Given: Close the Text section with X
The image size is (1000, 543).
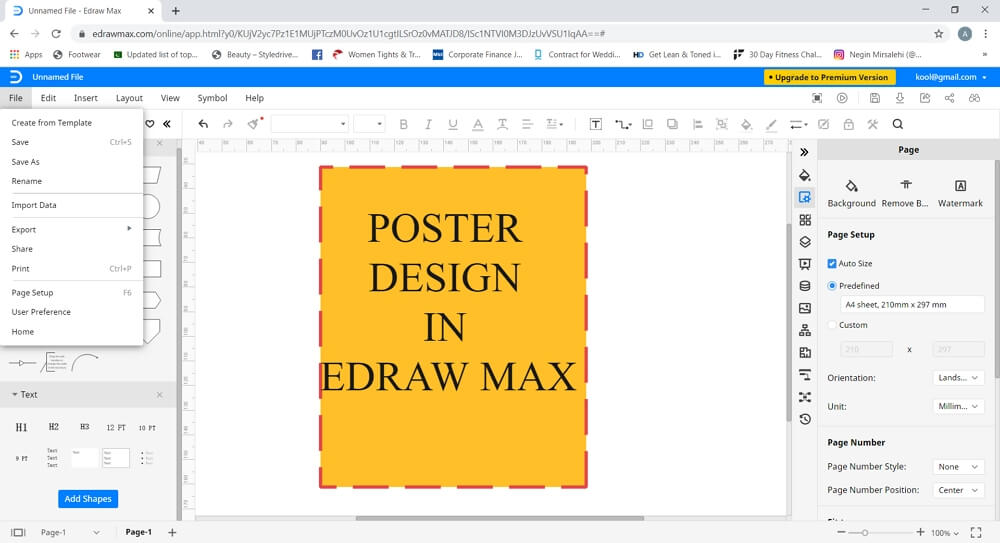Looking at the screenshot, I should tap(159, 395).
